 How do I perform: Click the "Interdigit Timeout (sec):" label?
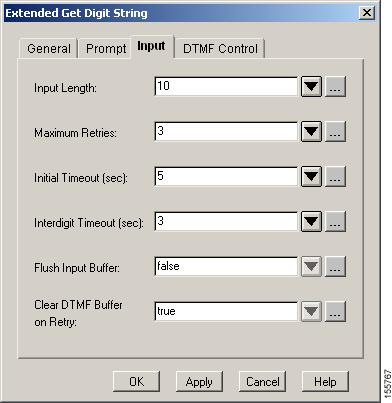[x=89, y=223]
